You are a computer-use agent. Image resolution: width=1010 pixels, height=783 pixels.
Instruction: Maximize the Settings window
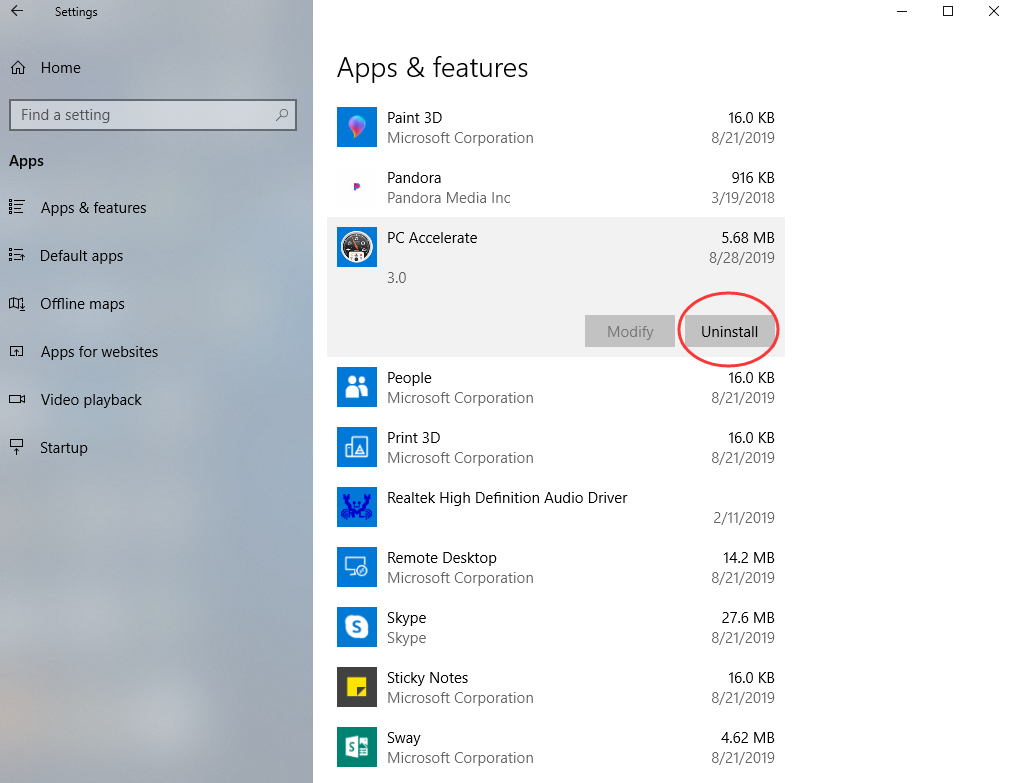pyautogui.click(x=948, y=11)
